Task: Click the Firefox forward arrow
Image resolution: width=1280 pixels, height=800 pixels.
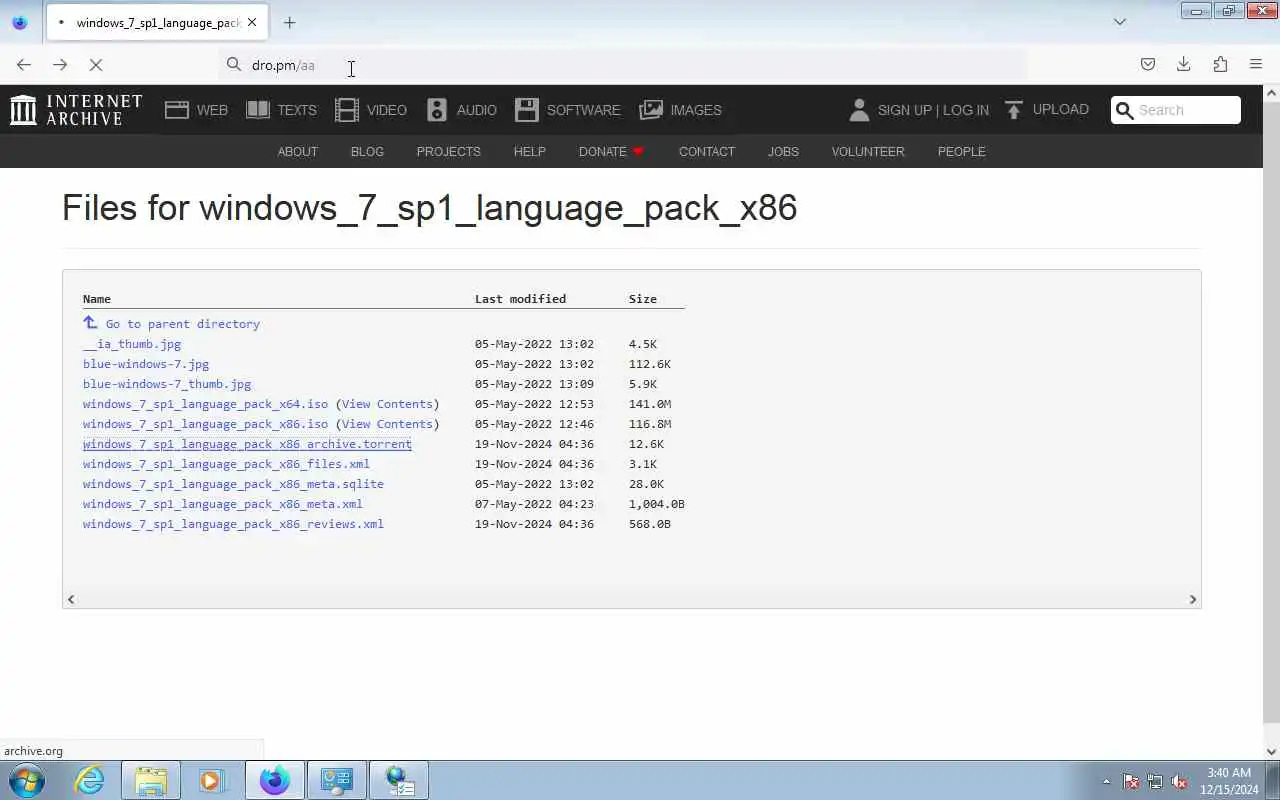Action: (60, 65)
